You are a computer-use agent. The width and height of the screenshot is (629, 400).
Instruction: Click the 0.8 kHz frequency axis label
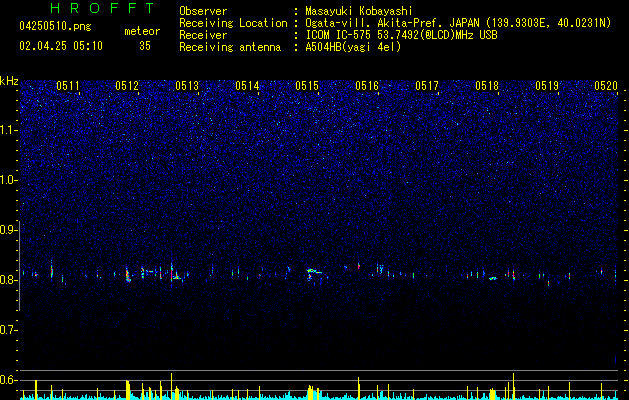(x=8, y=280)
